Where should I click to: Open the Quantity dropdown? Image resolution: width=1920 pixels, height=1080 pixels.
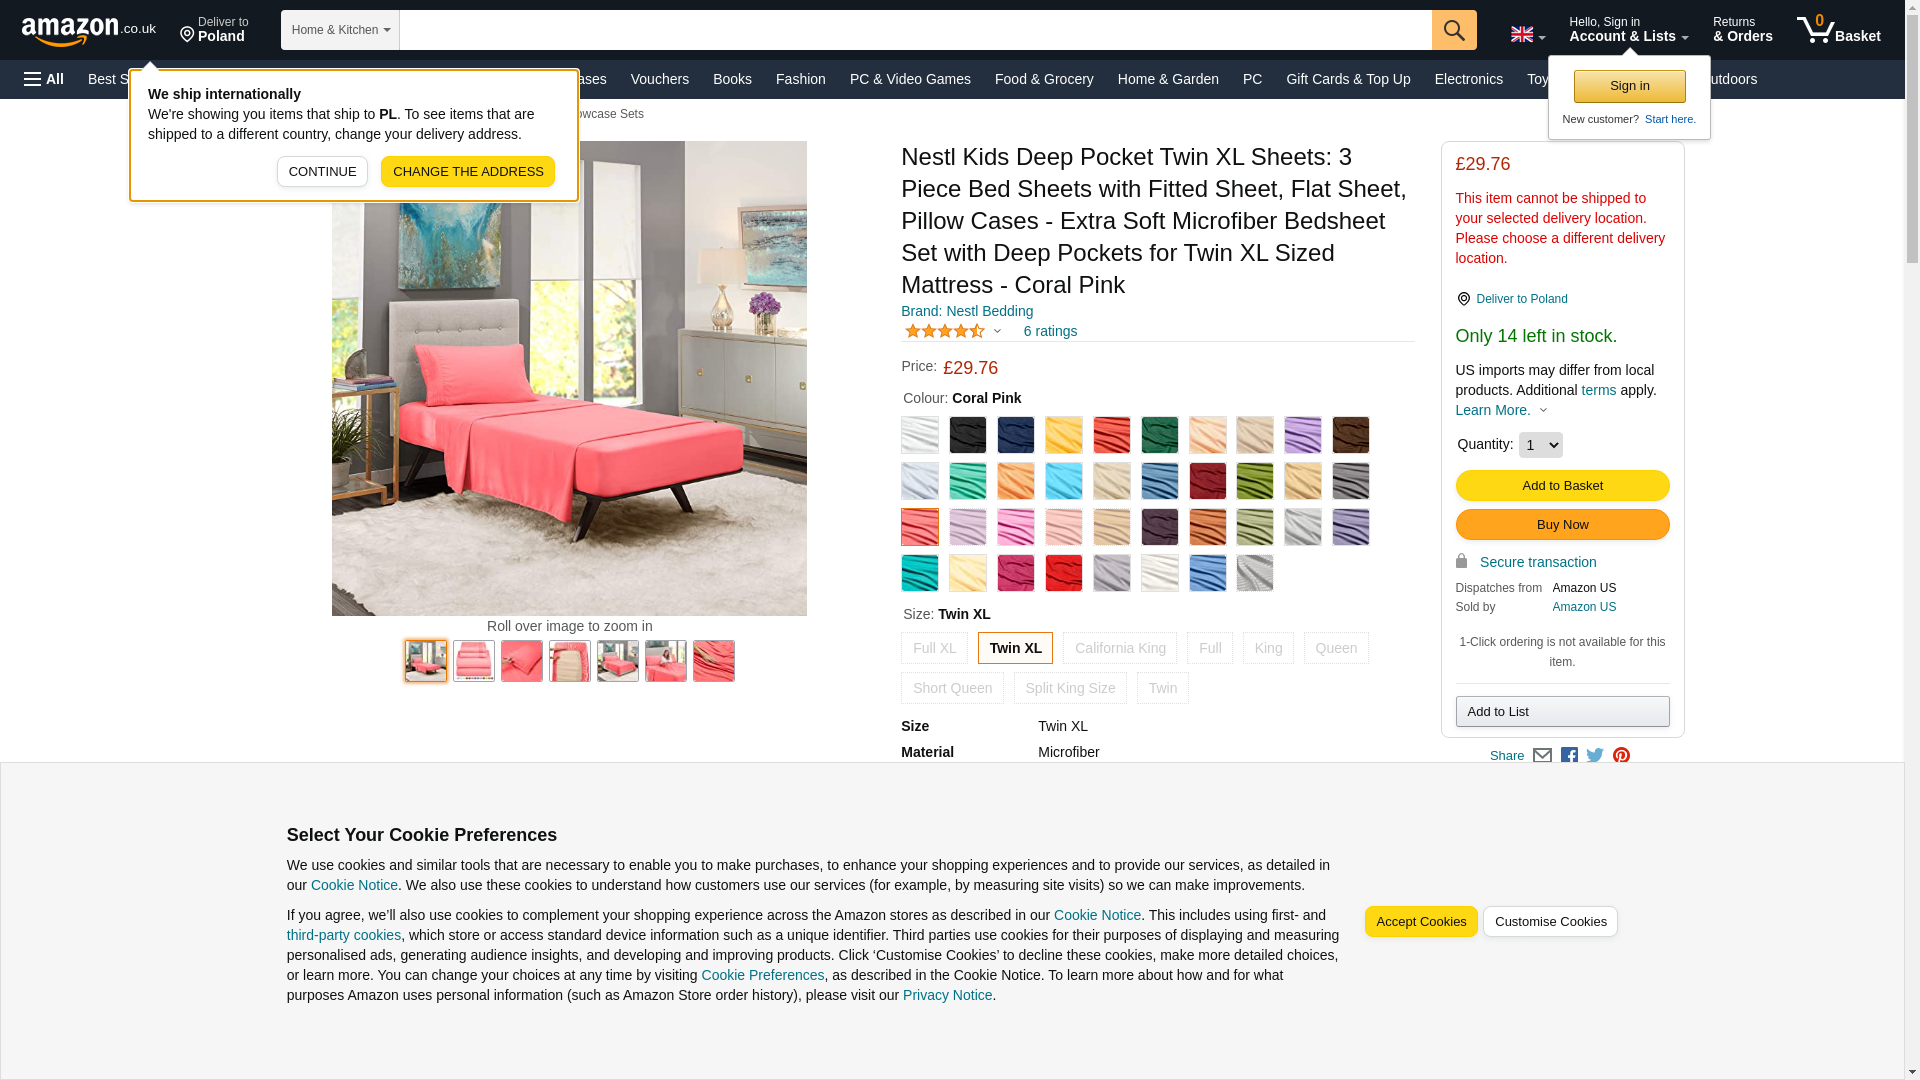[x=1540, y=445]
